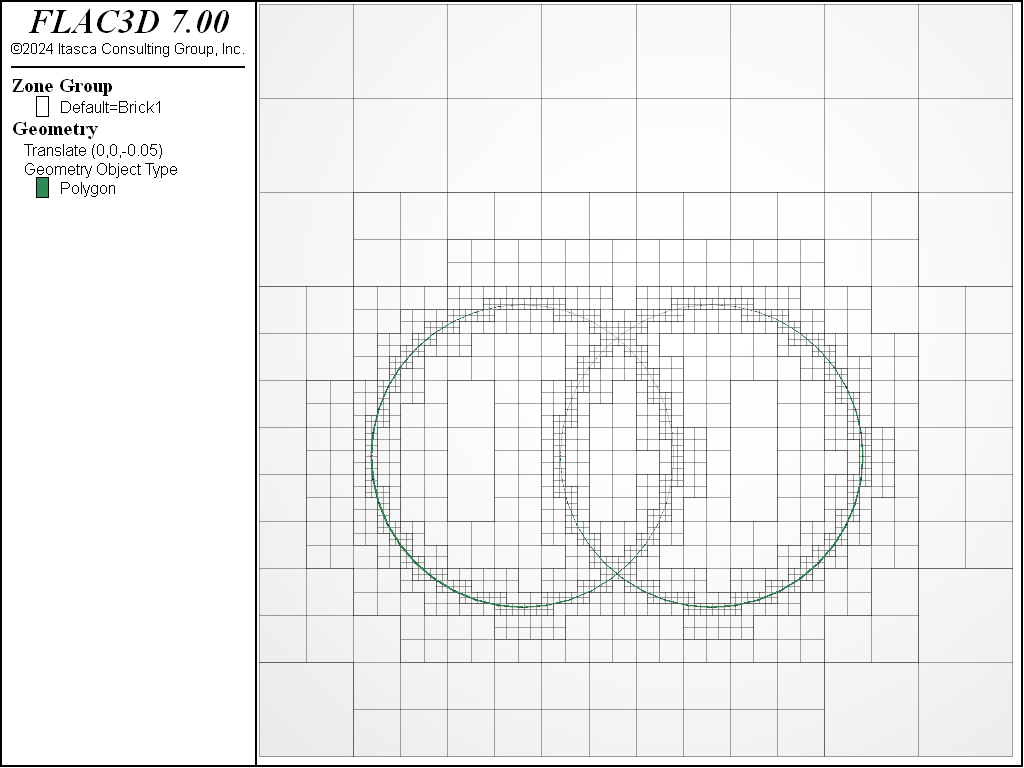Select the Geometry legend heading

[x=55, y=129]
